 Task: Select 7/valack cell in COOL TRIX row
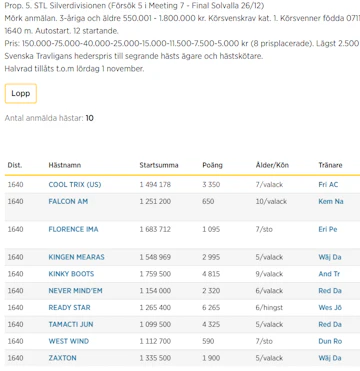point(269,185)
